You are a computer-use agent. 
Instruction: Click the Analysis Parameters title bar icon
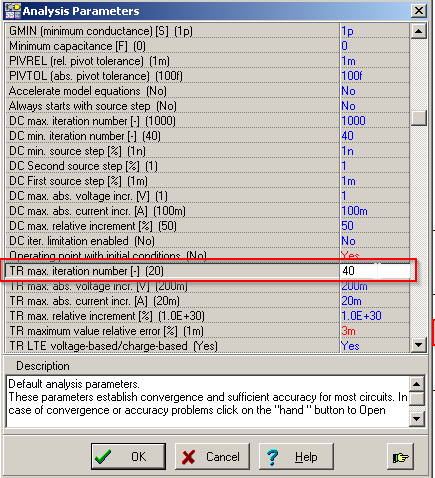pos(13,11)
